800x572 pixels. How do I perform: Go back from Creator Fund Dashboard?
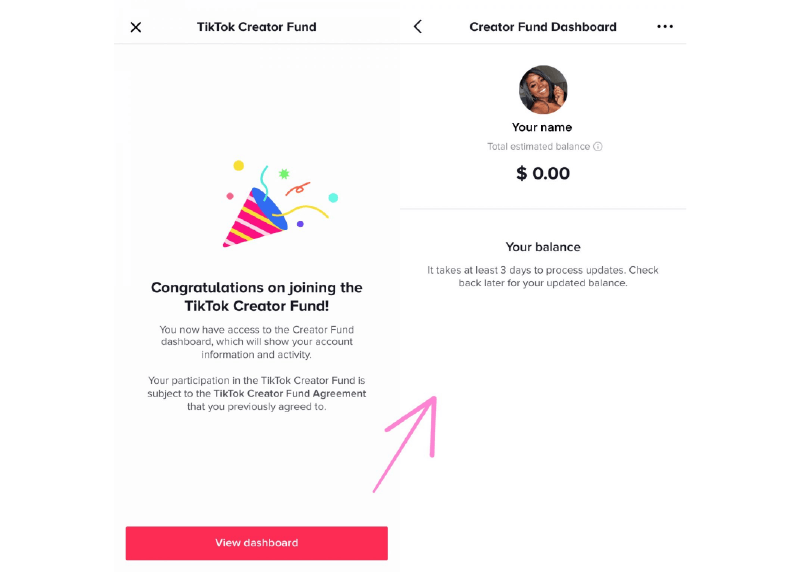click(418, 27)
